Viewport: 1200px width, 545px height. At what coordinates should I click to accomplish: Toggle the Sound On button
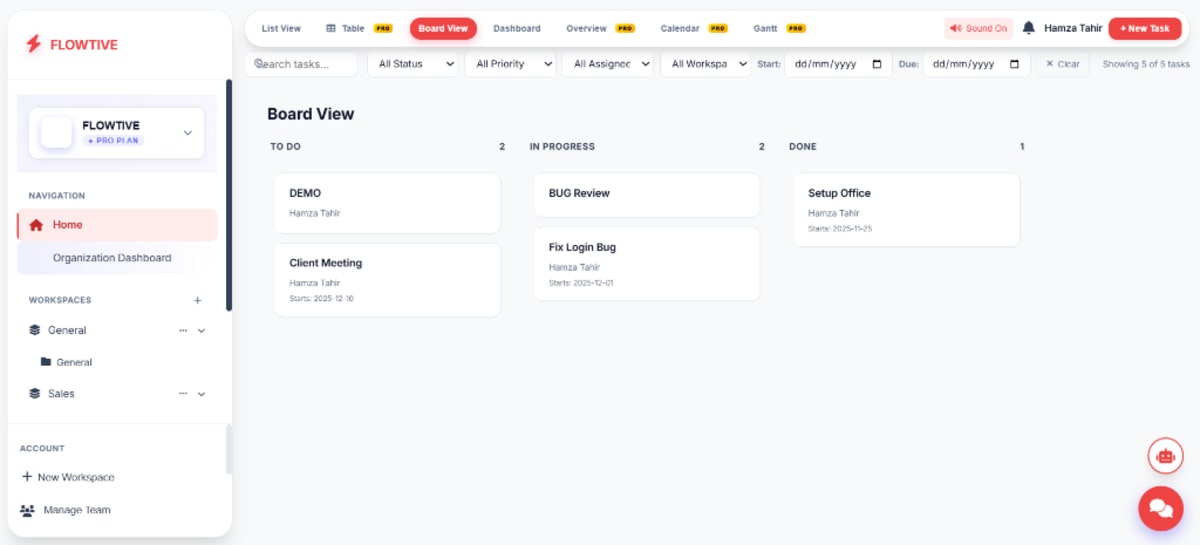point(978,28)
